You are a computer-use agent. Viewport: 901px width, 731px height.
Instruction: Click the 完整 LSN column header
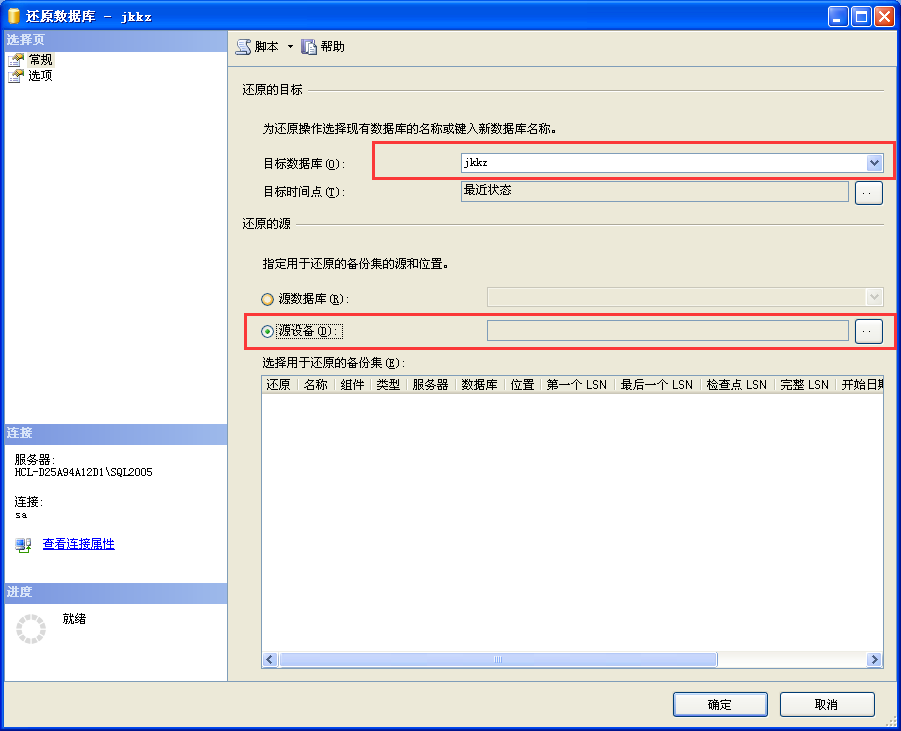tap(804, 384)
